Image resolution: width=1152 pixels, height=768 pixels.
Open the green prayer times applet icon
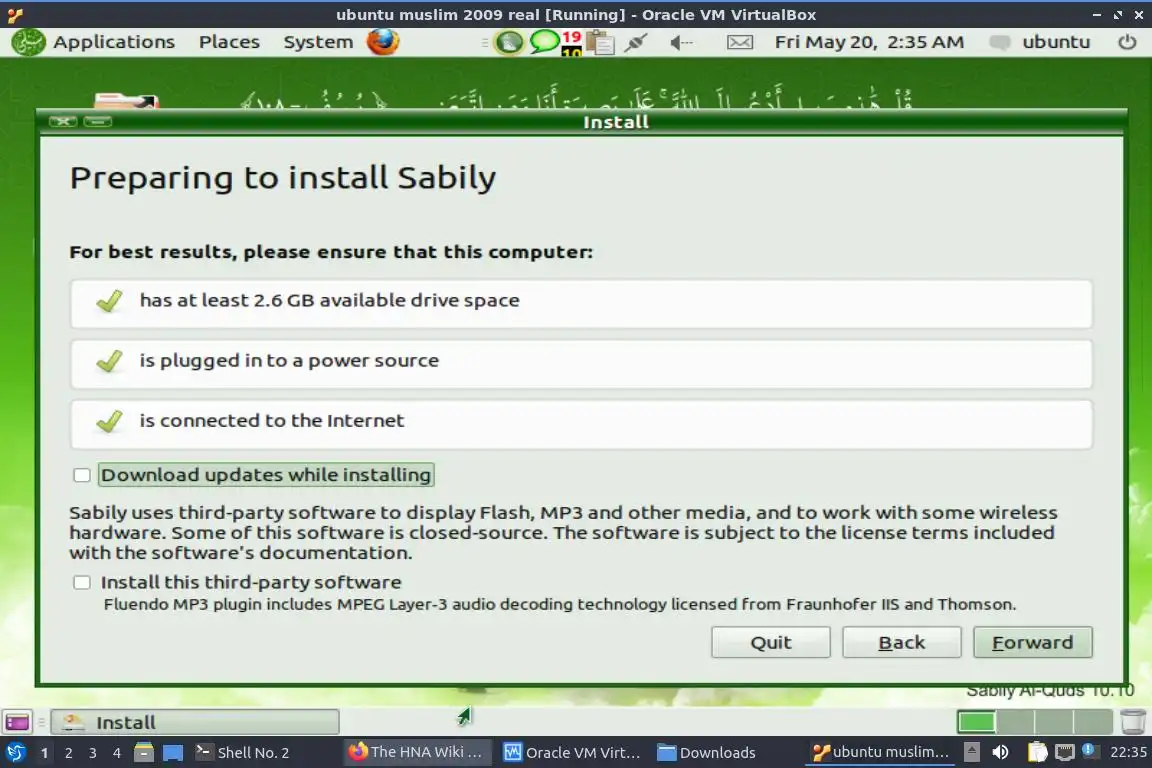click(508, 42)
